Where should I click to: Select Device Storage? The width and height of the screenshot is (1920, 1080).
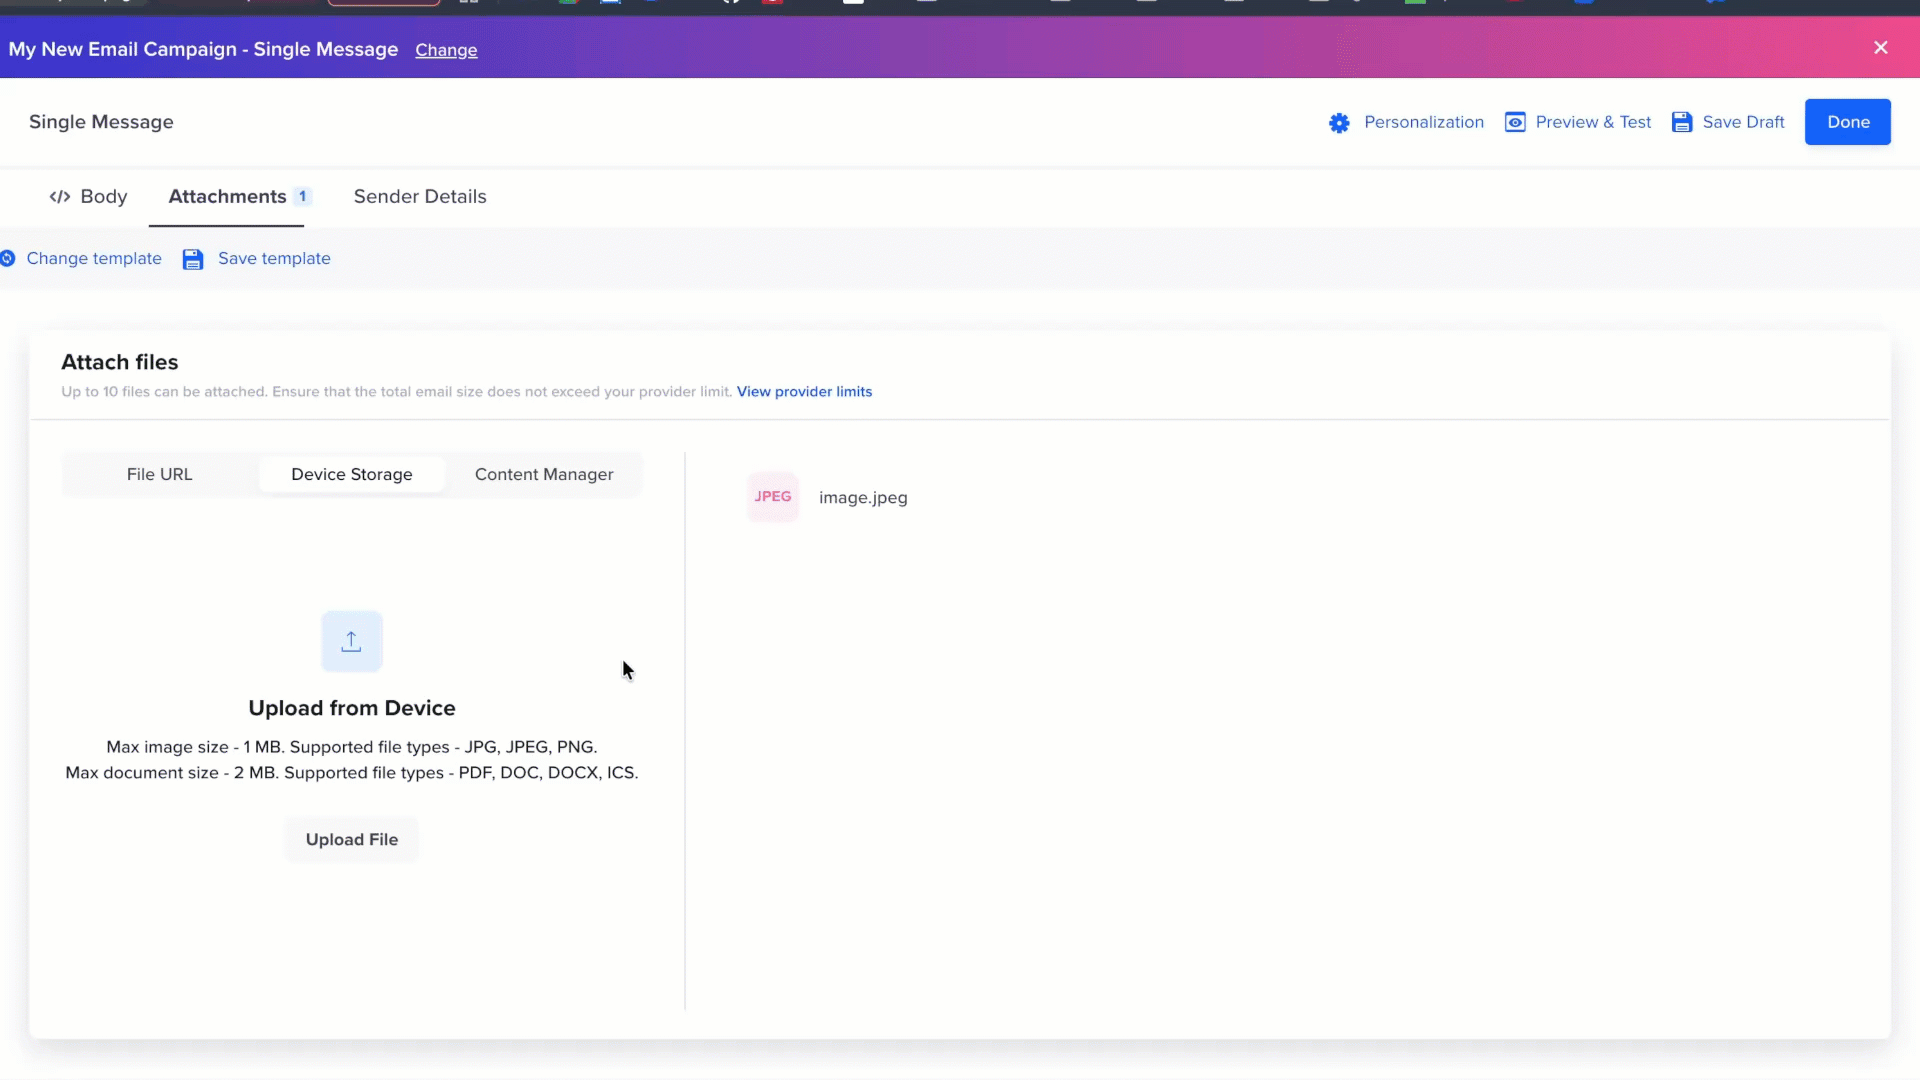point(352,474)
